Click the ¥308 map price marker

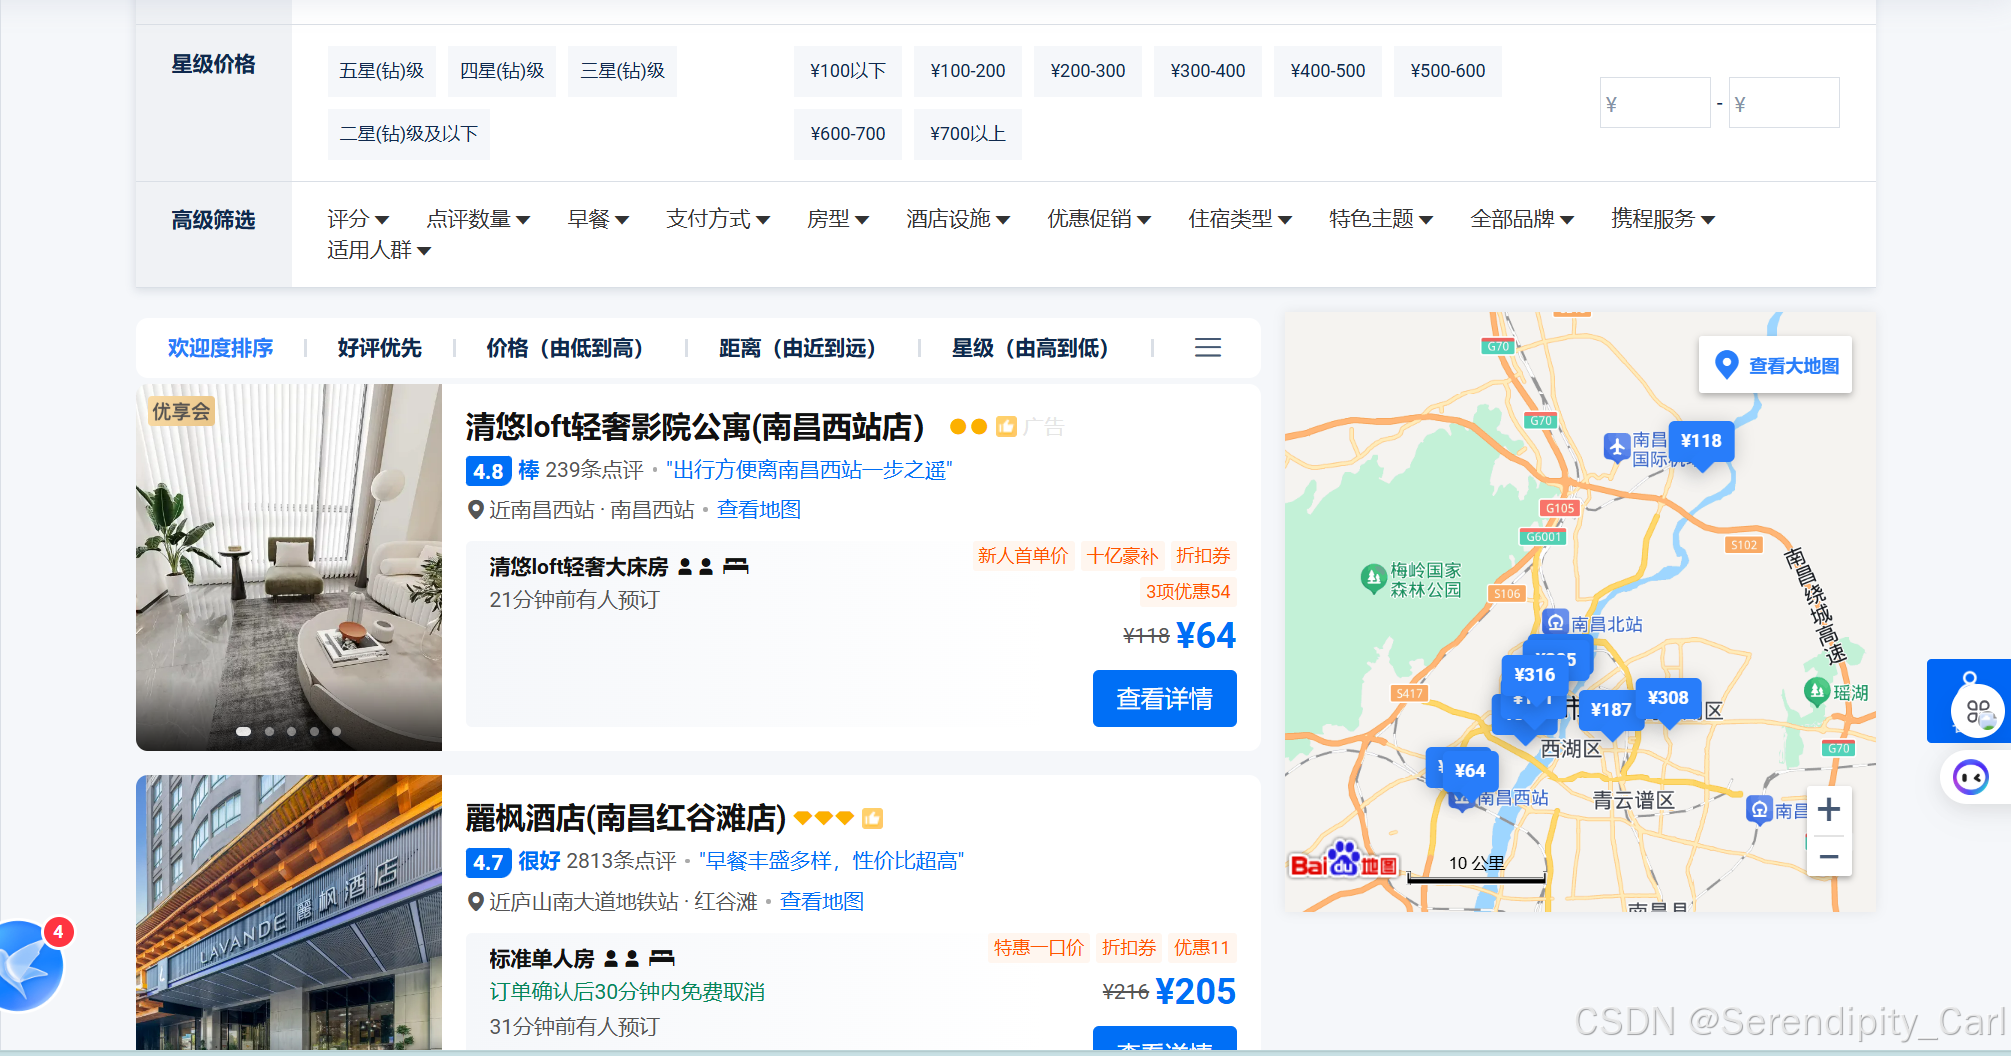[1667, 698]
